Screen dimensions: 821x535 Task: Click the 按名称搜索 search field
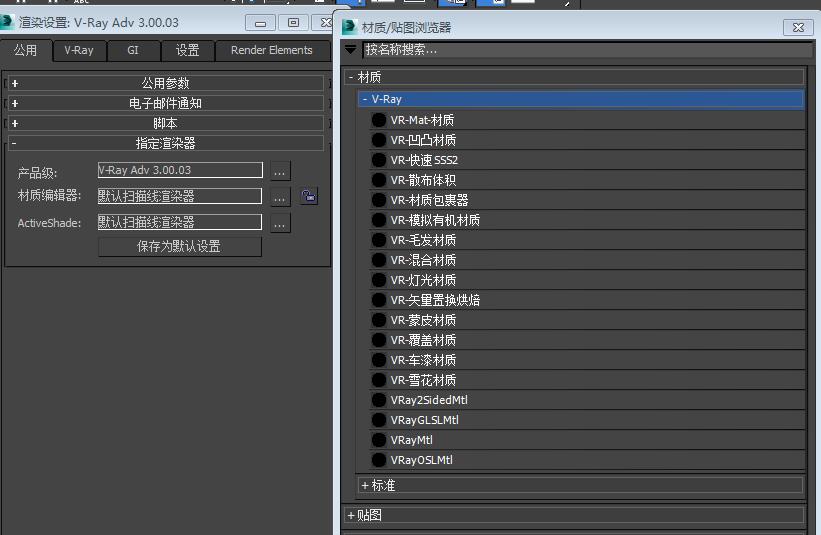tap(586, 50)
